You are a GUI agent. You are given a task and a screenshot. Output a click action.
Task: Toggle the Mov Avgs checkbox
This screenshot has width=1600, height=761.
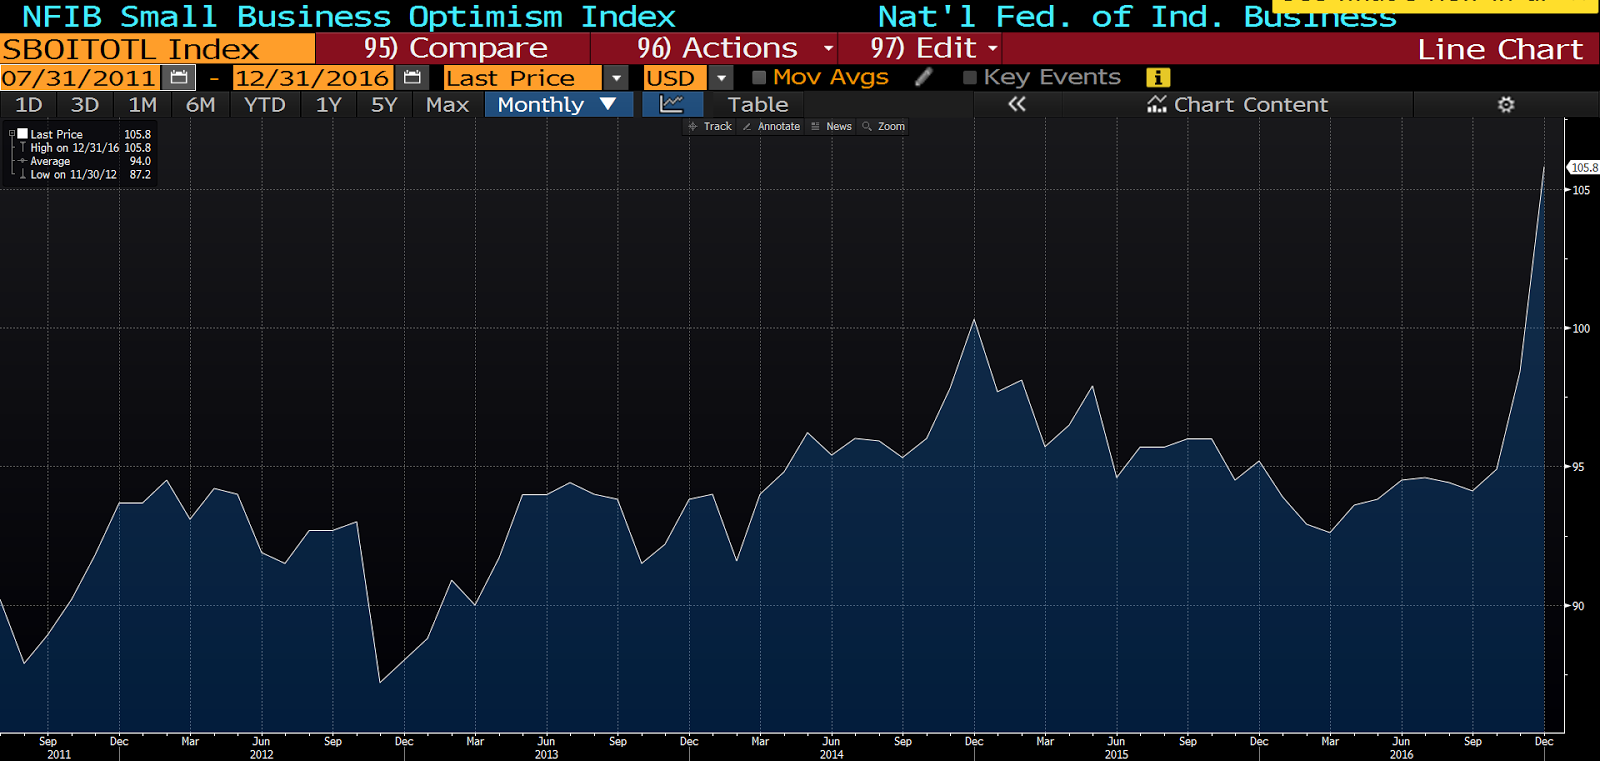click(x=759, y=77)
